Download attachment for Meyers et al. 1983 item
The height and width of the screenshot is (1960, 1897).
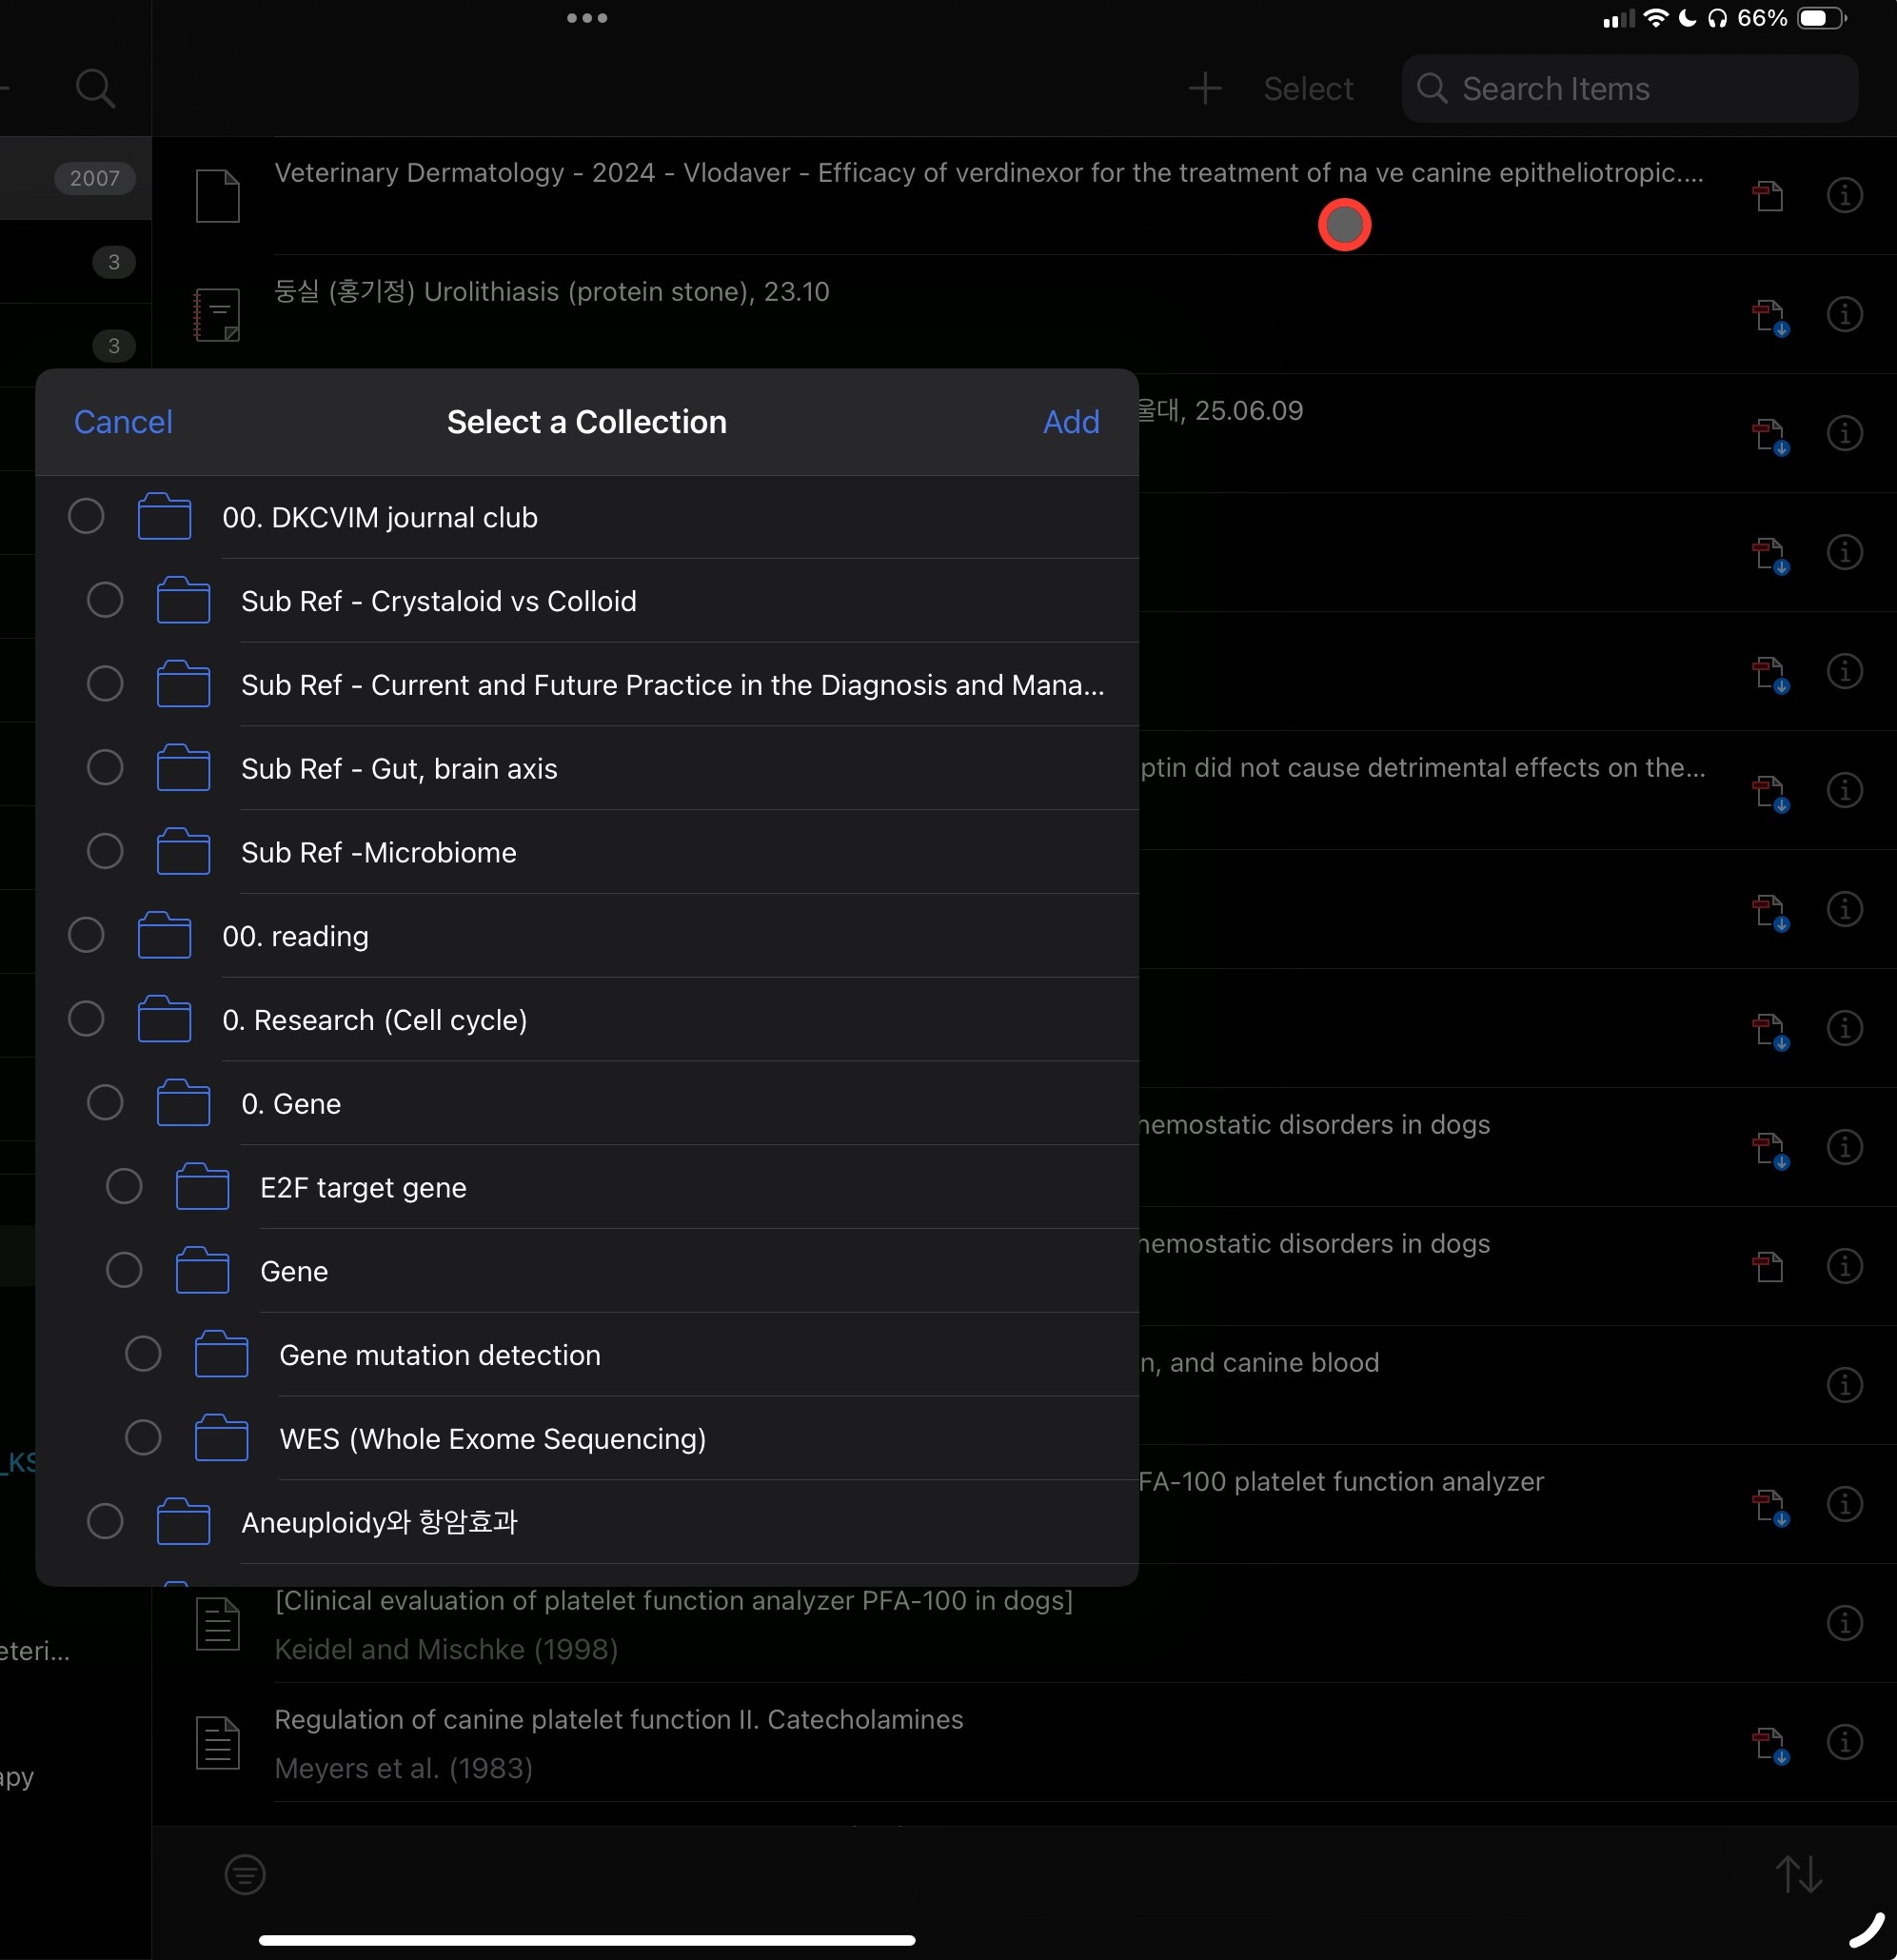[x=1769, y=1744]
